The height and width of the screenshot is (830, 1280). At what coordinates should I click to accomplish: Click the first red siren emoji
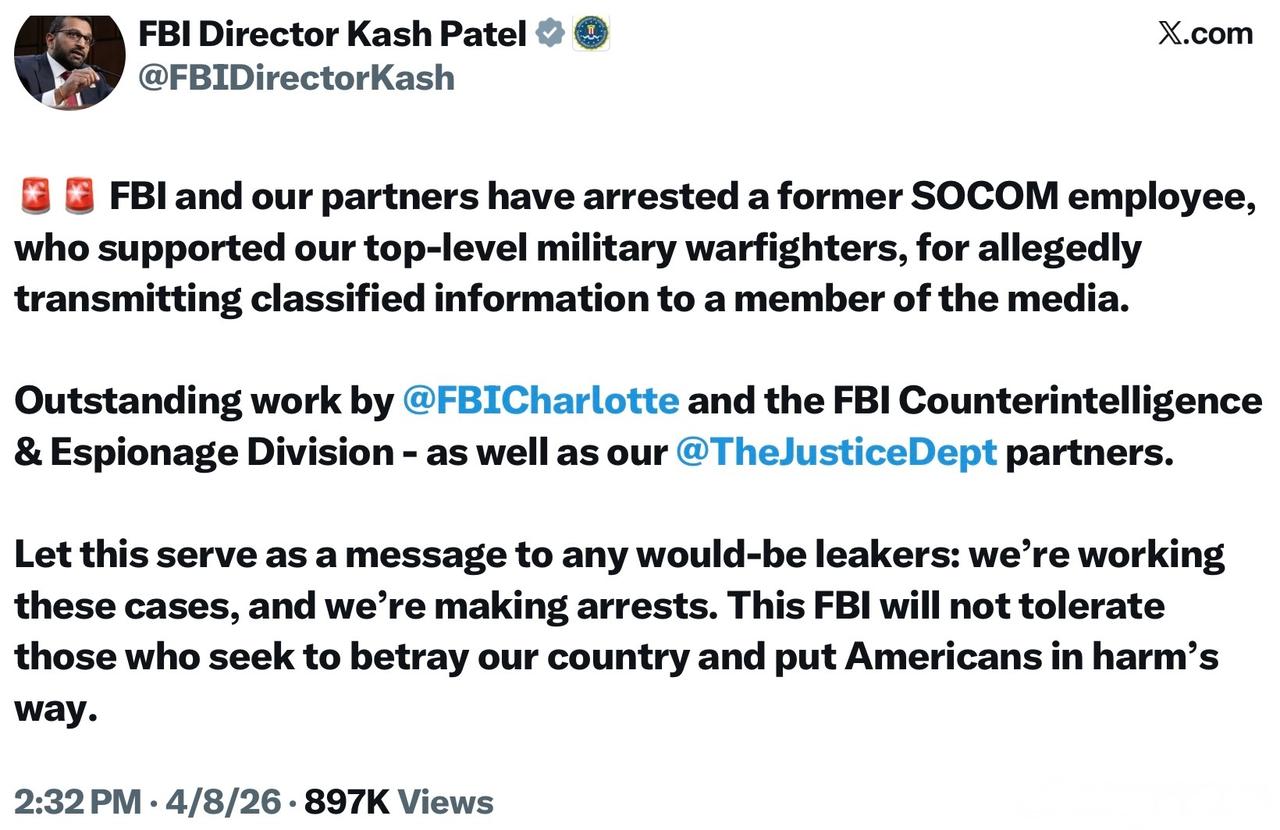click(35, 196)
